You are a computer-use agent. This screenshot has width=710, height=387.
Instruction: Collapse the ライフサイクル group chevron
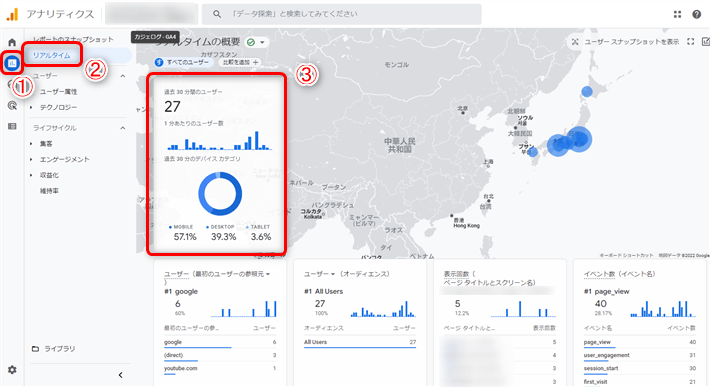[123, 128]
